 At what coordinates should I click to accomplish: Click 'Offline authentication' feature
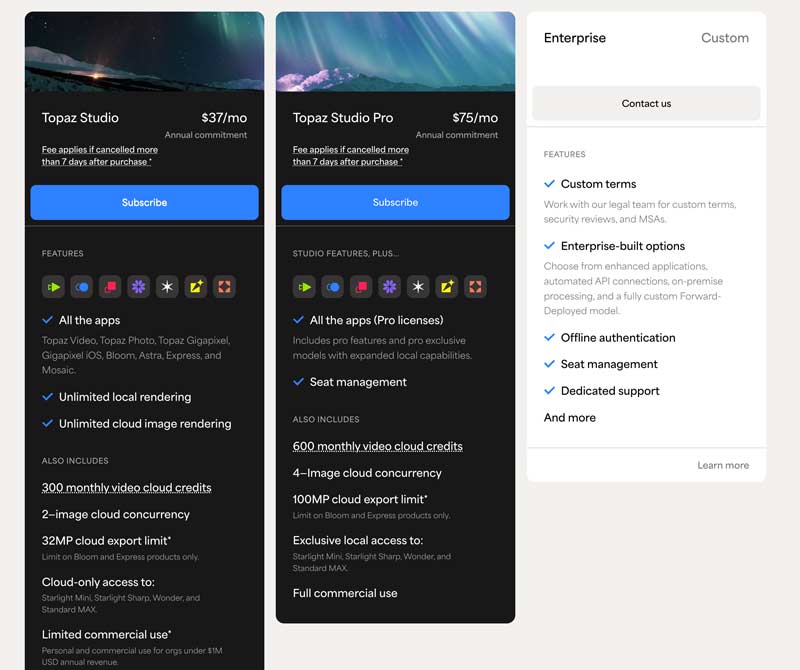tap(618, 338)
